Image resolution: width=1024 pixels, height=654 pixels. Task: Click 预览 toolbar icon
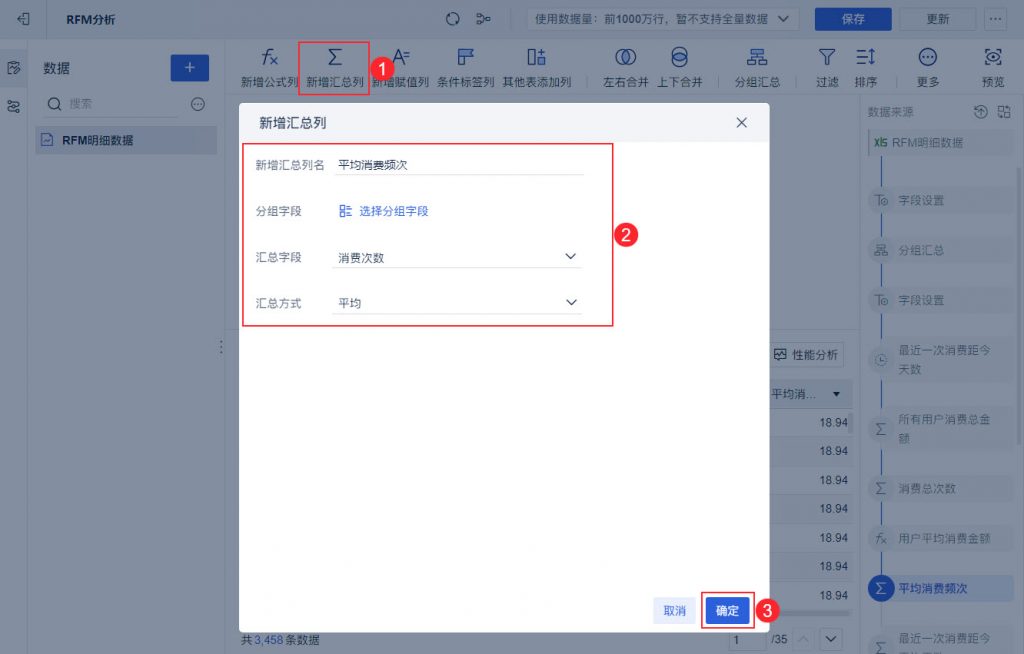pos(993,68)
